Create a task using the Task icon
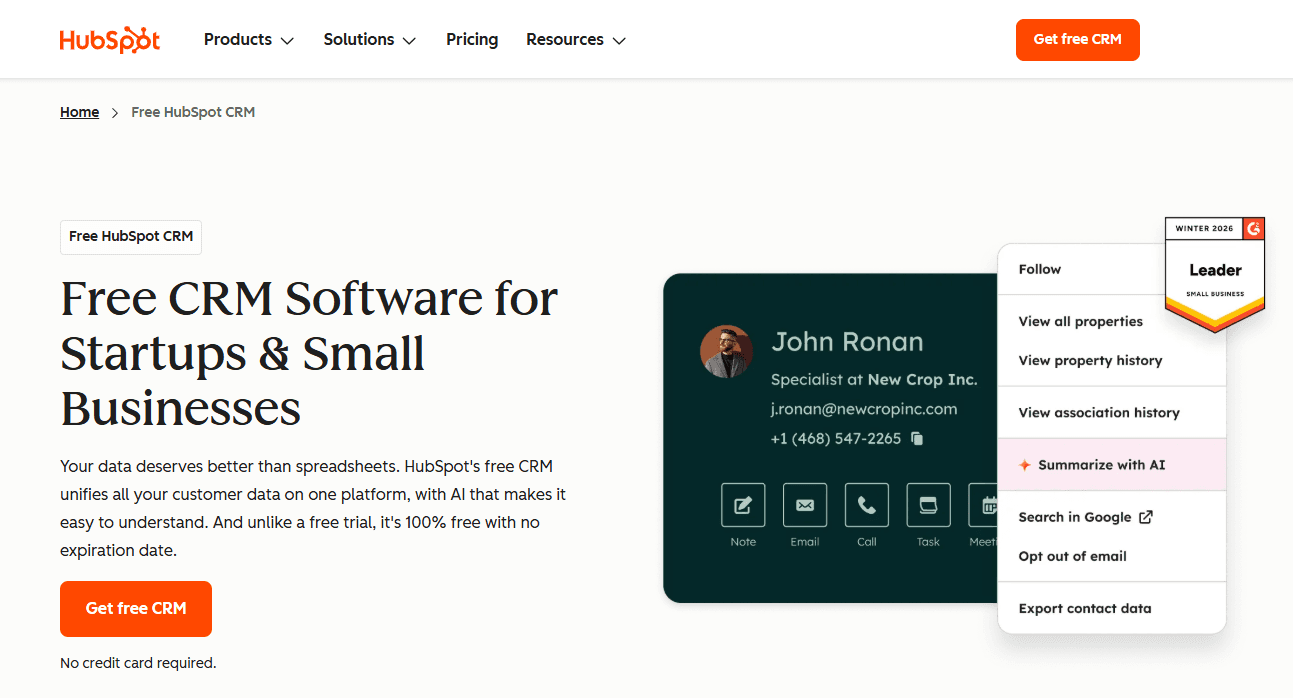This screenshot has width=1293, height=698. pyautogui.click(x=928, y=506)
